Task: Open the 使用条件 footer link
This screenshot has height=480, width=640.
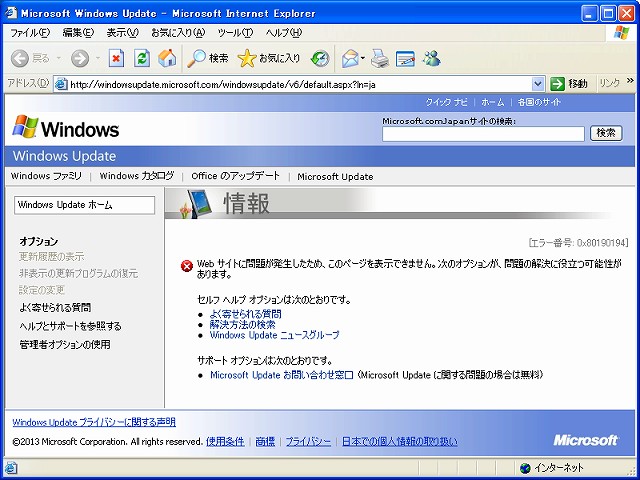Action: coord(225,442)
